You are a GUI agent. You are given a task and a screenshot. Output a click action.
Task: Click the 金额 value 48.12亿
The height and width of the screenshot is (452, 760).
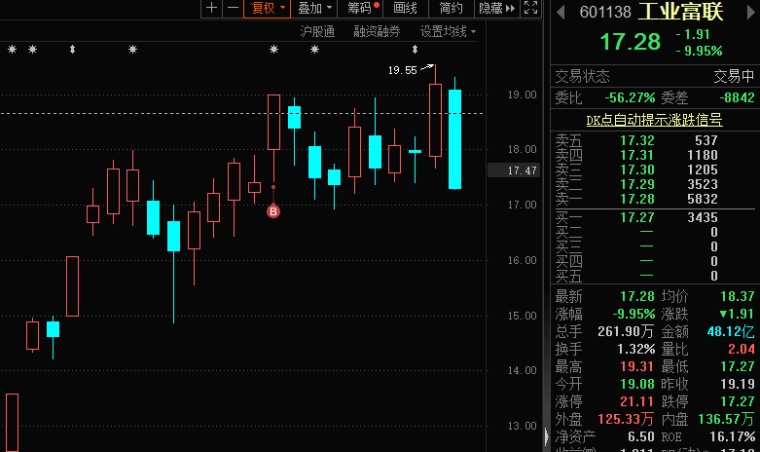click(x=730, y=331)
